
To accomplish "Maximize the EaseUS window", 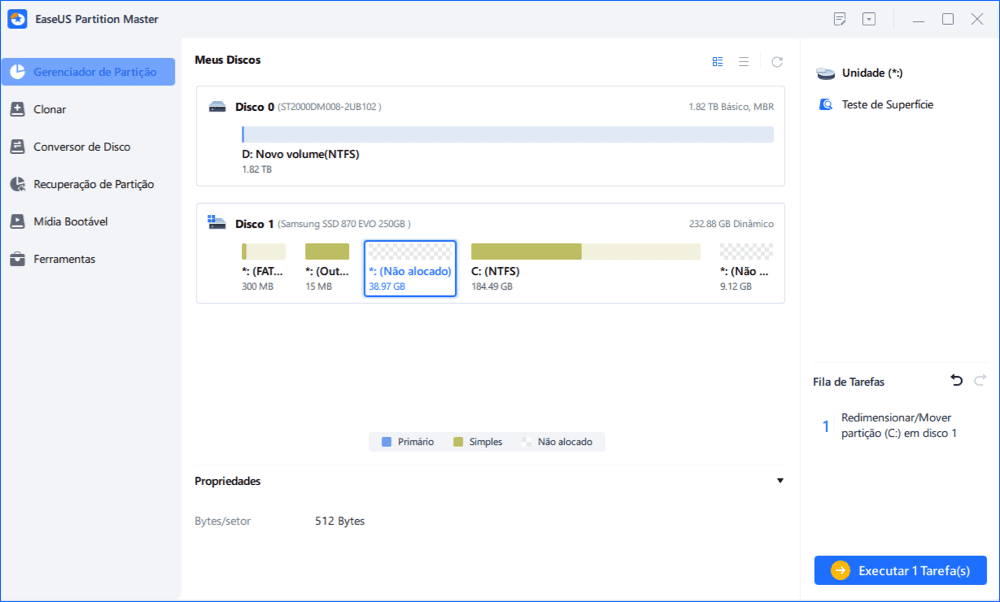I will click(x=948, y=19).
